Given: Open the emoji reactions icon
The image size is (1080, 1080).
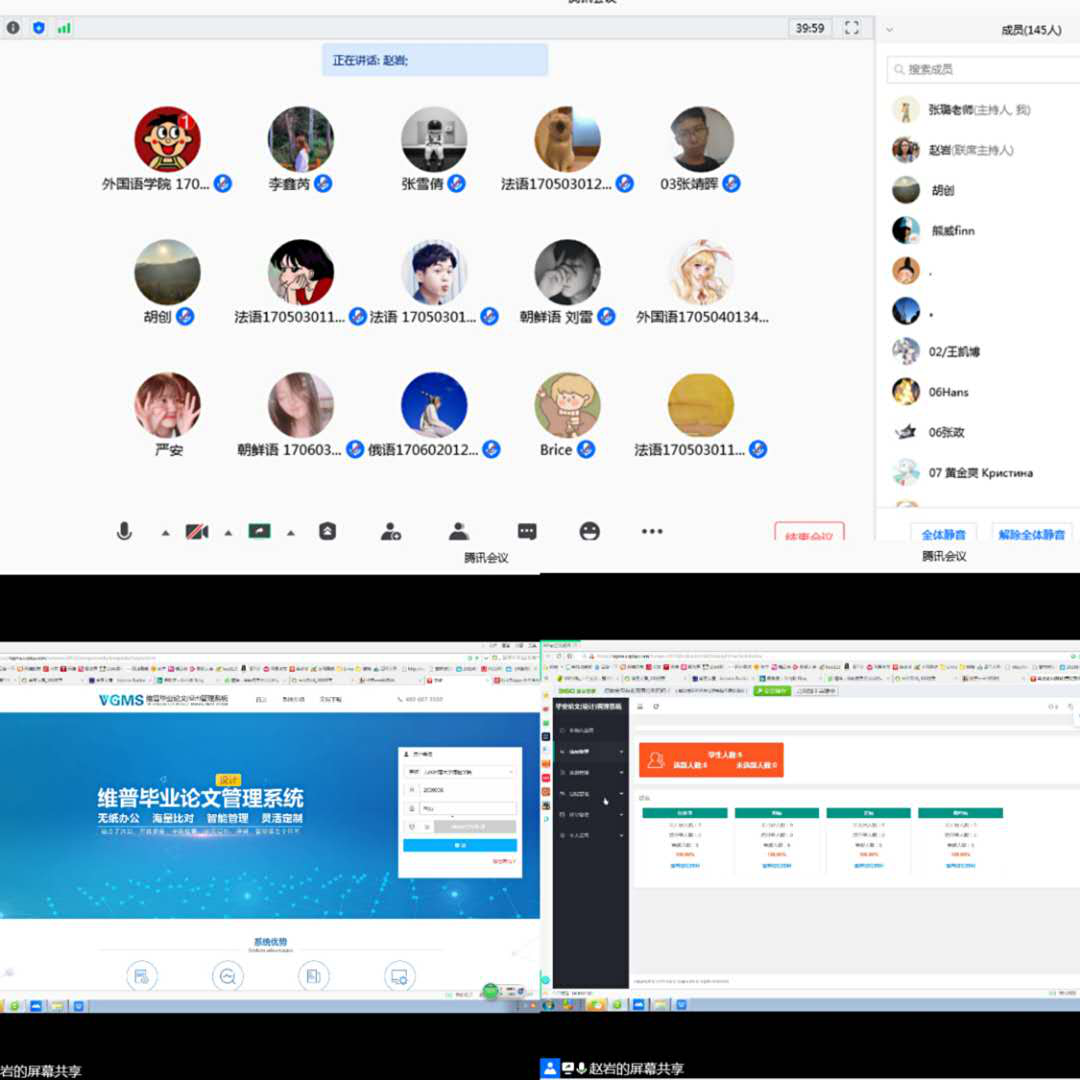Looking at the screenshot, I should tap(590, 532).
